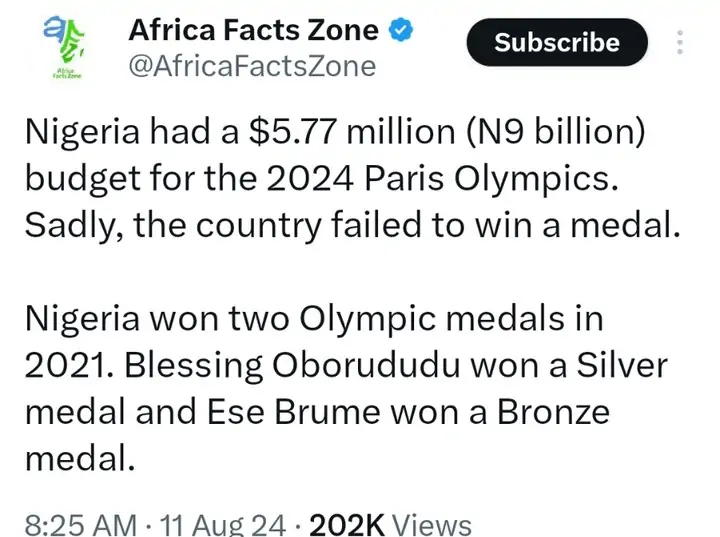This screenshot has width=720, height=537.
Task: Visit the @AfricaFactsZone handle link
Action: (x=252, y=67)
